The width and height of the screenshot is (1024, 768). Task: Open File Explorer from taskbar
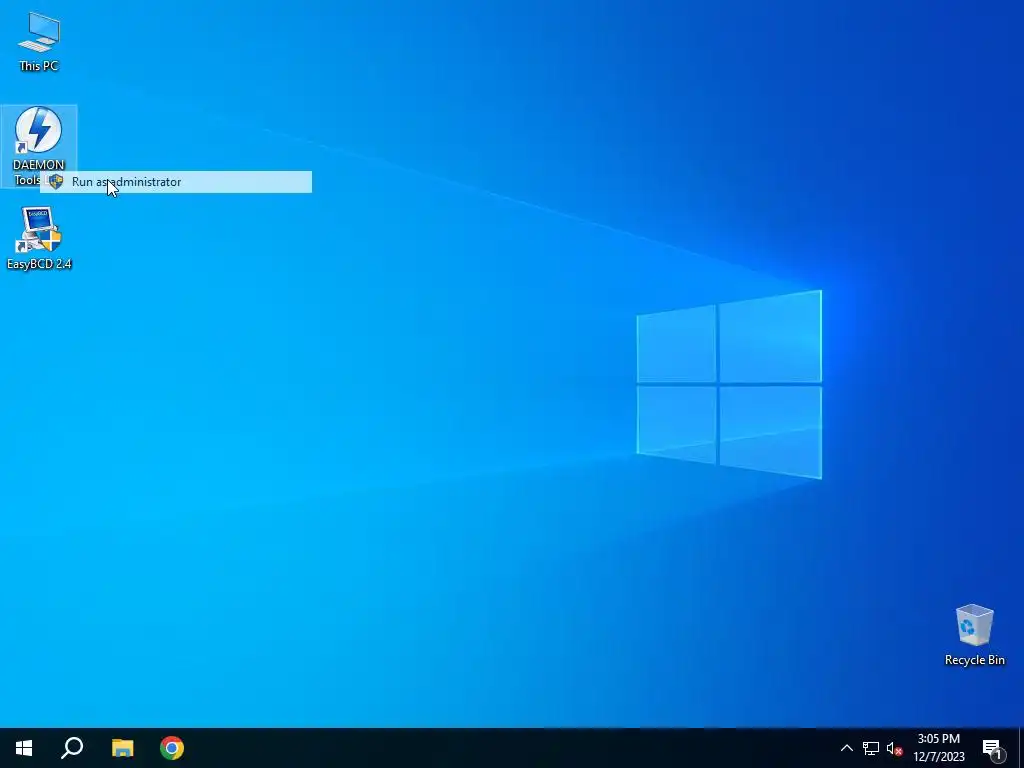[x=122, y=748]
